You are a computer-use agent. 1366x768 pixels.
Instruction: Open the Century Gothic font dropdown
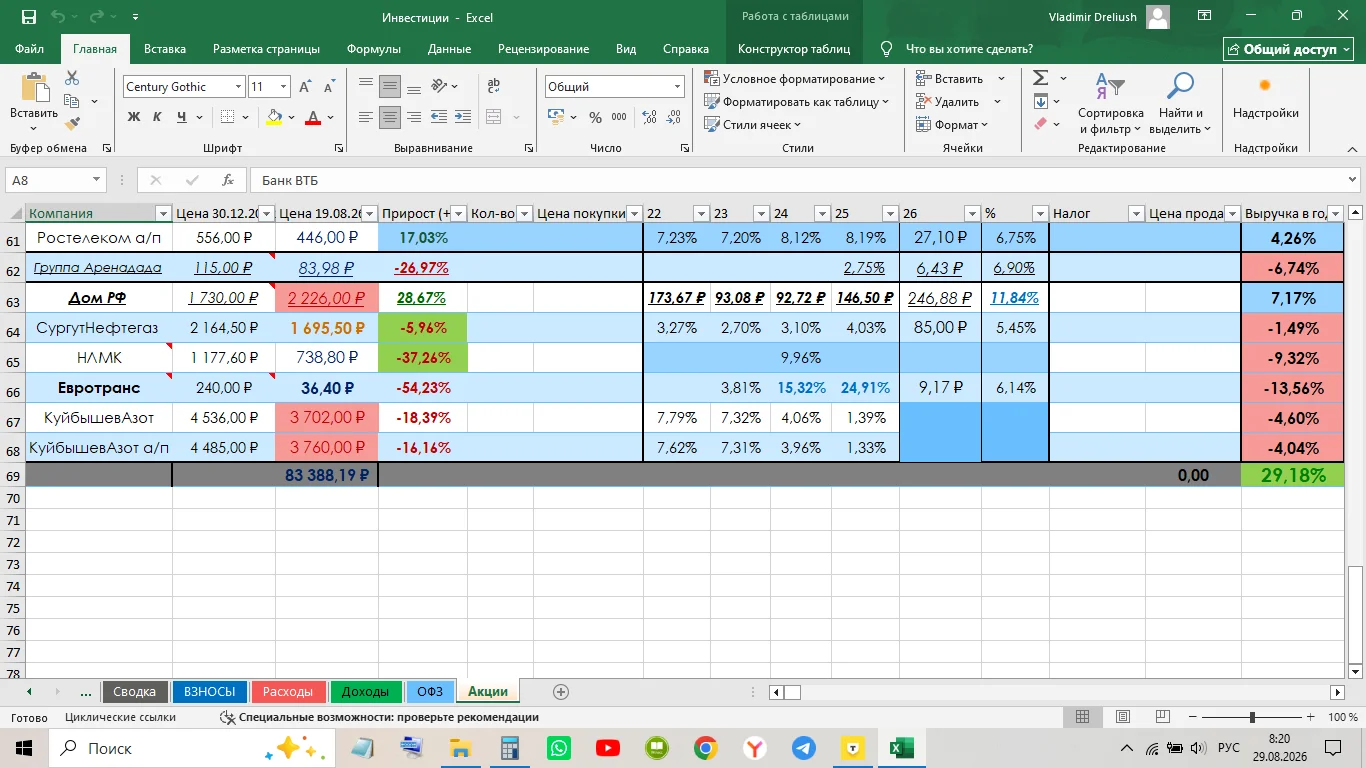click(238, 87)
